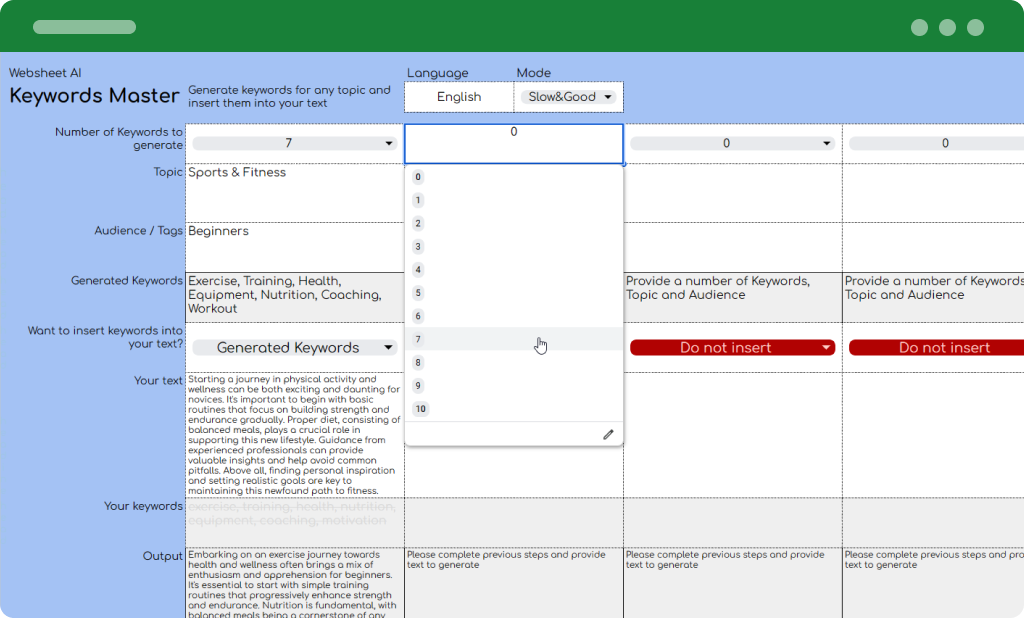
Task: Open the keyword count dropdown showing 7
Action: (x=293, y=142)
